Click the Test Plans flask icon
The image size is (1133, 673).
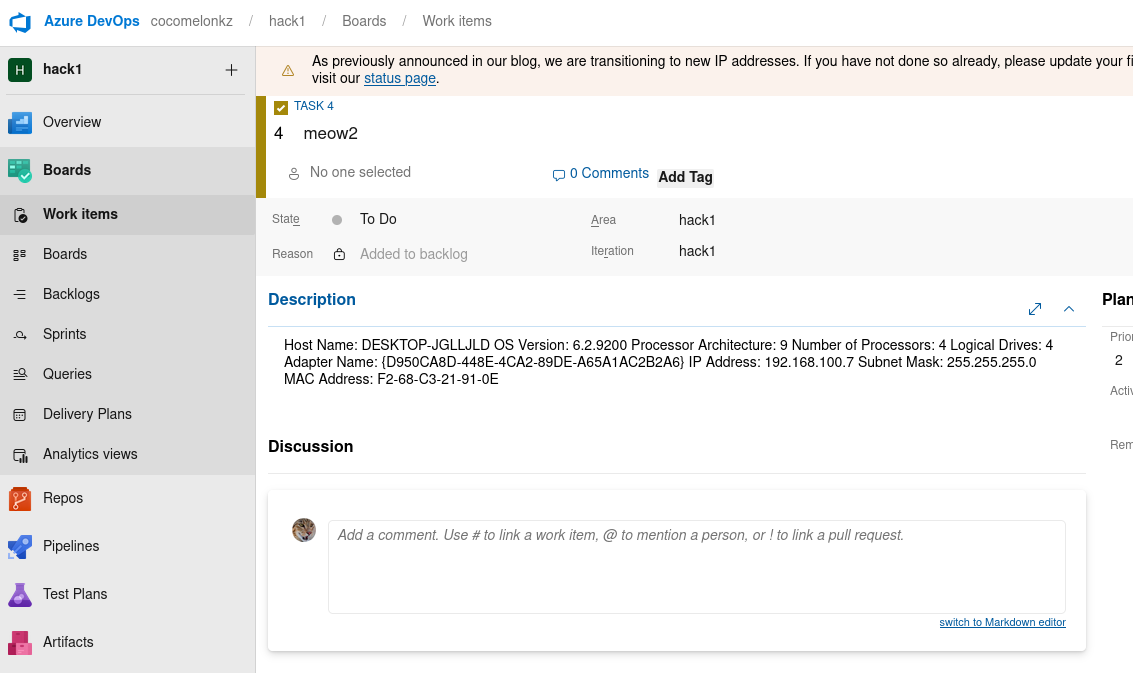coord(20,594)
